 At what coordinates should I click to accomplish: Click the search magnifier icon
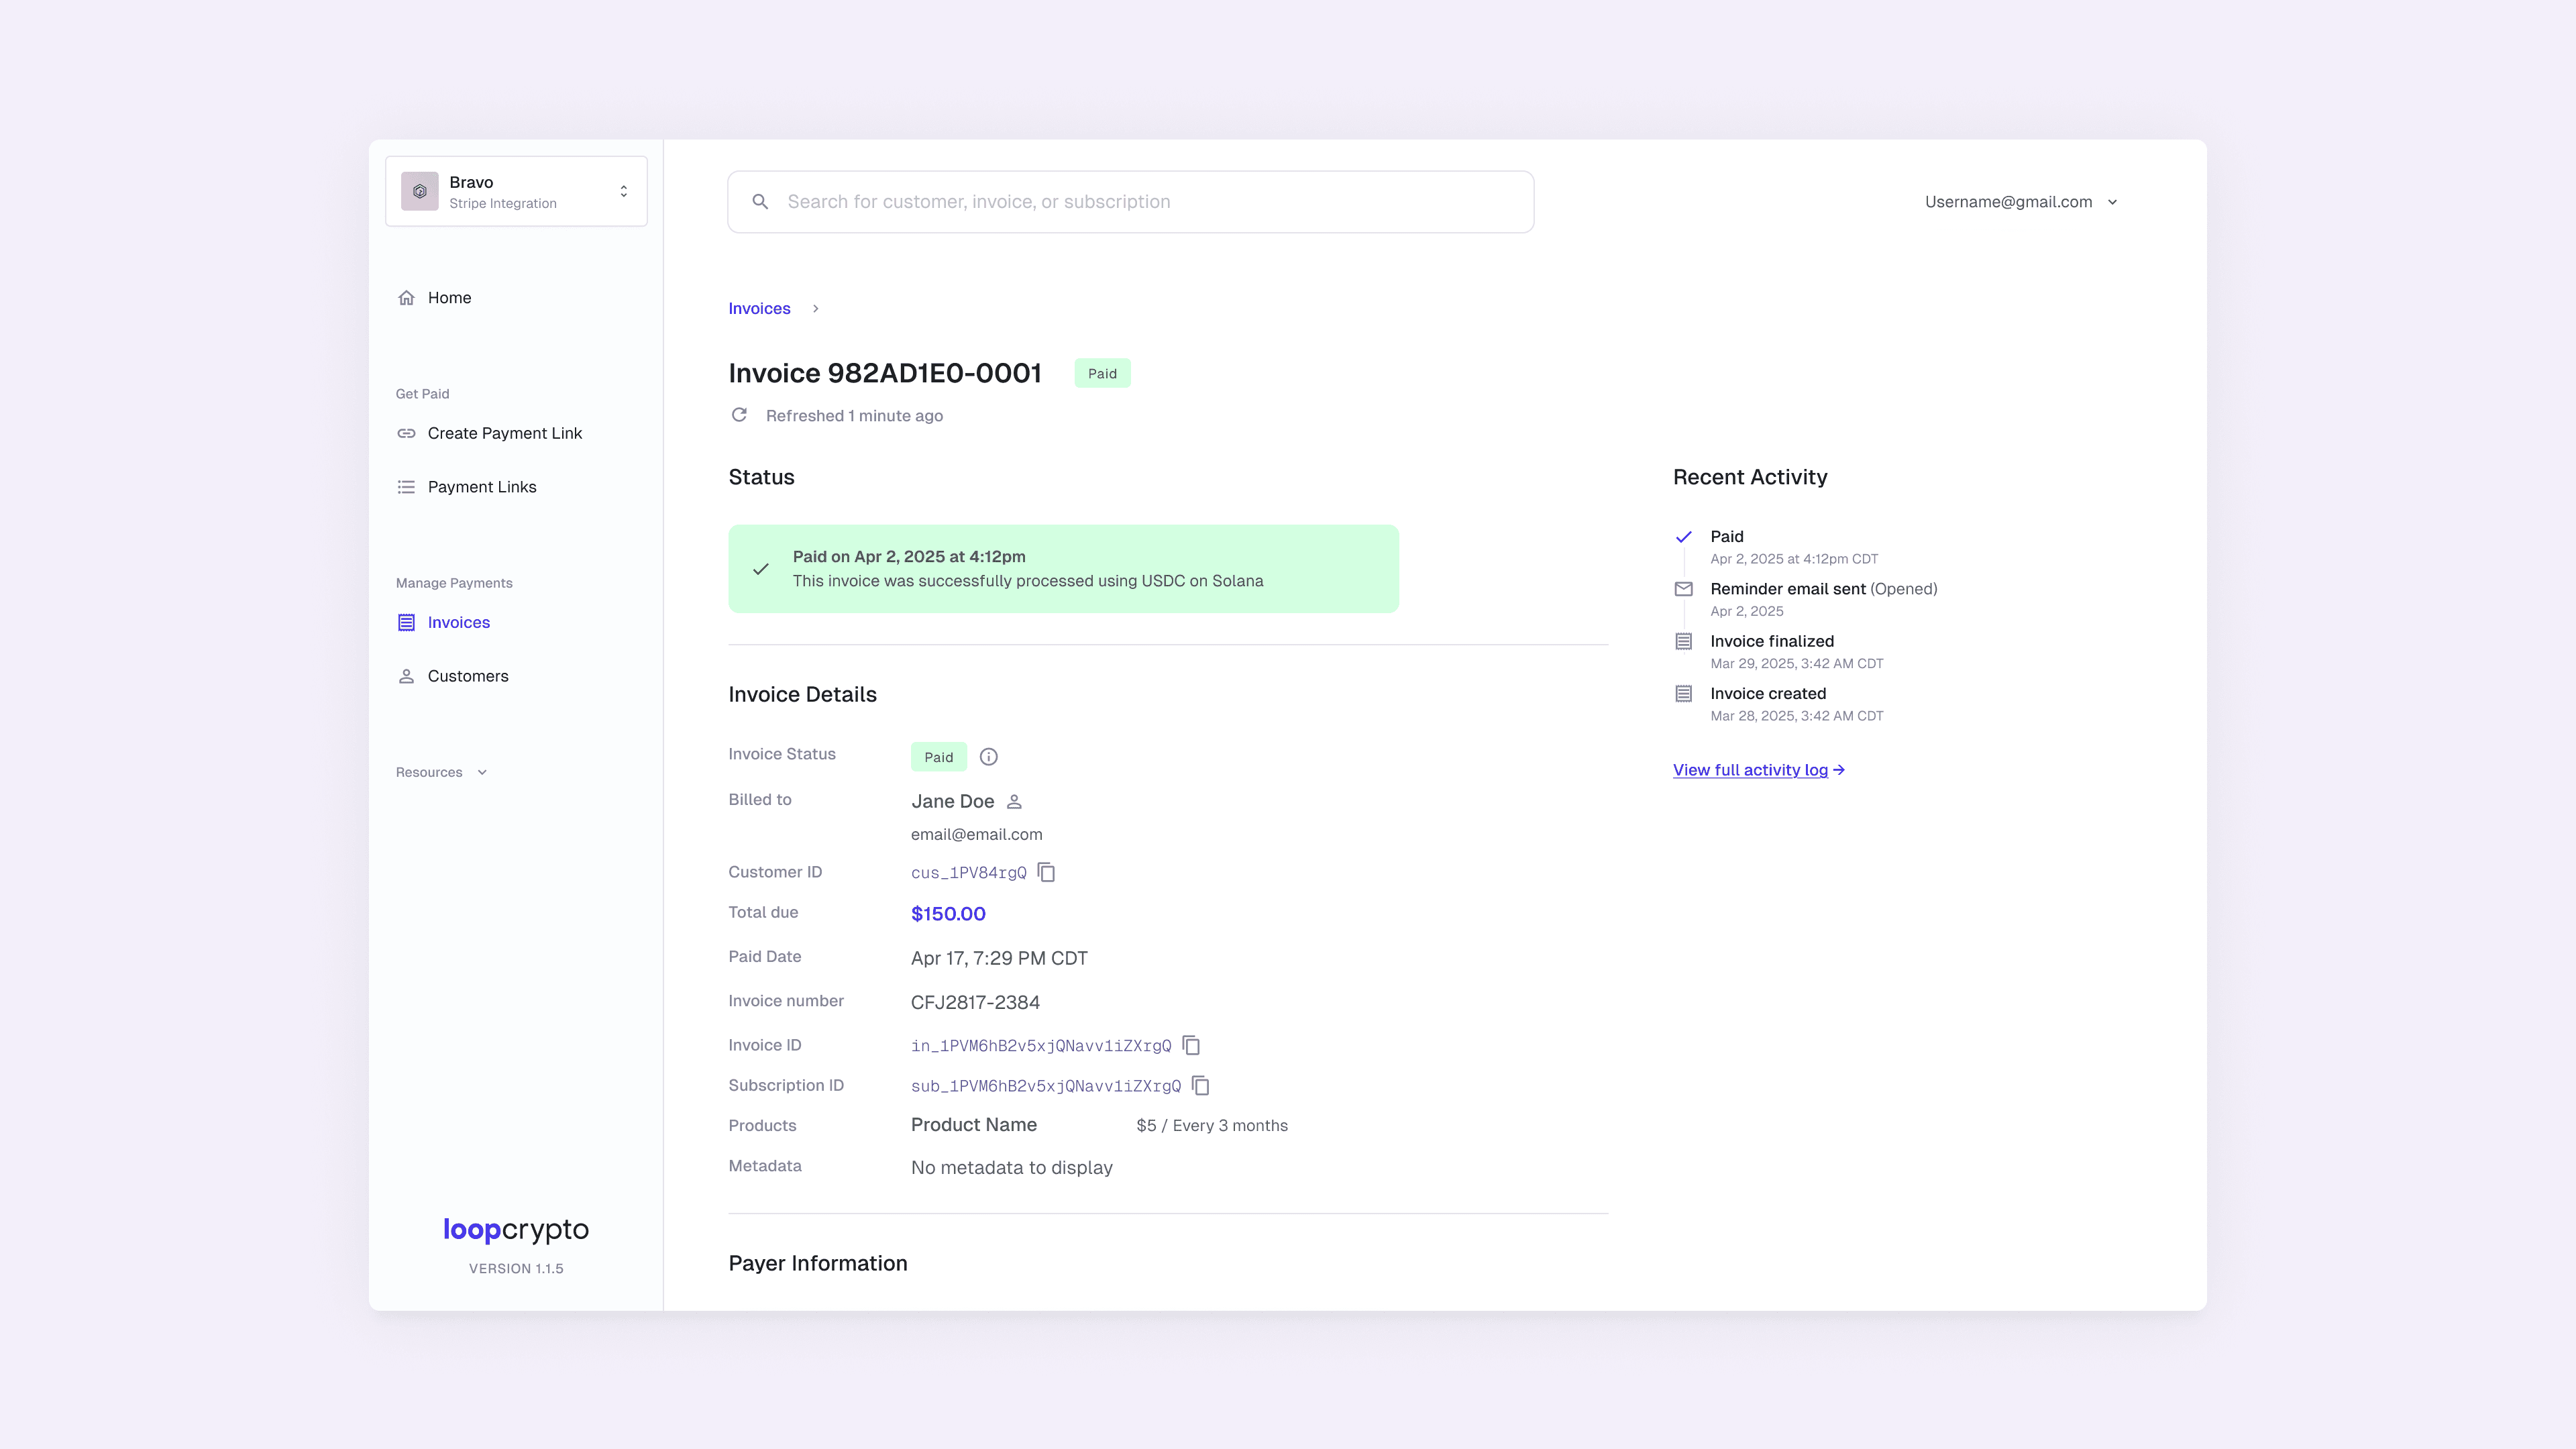(x=760, y=202)
